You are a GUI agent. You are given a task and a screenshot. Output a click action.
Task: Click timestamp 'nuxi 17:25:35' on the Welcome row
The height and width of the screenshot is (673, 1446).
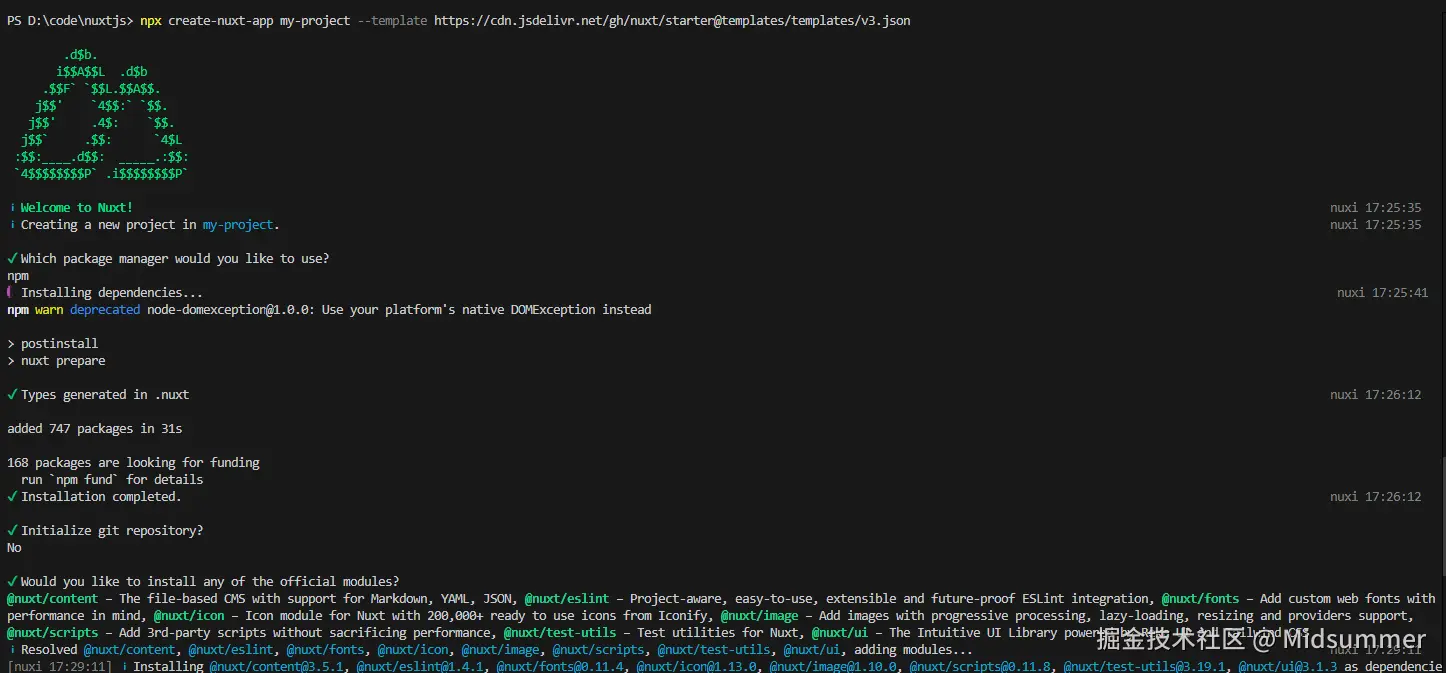pyautogui.click(x=1375, y=208)
